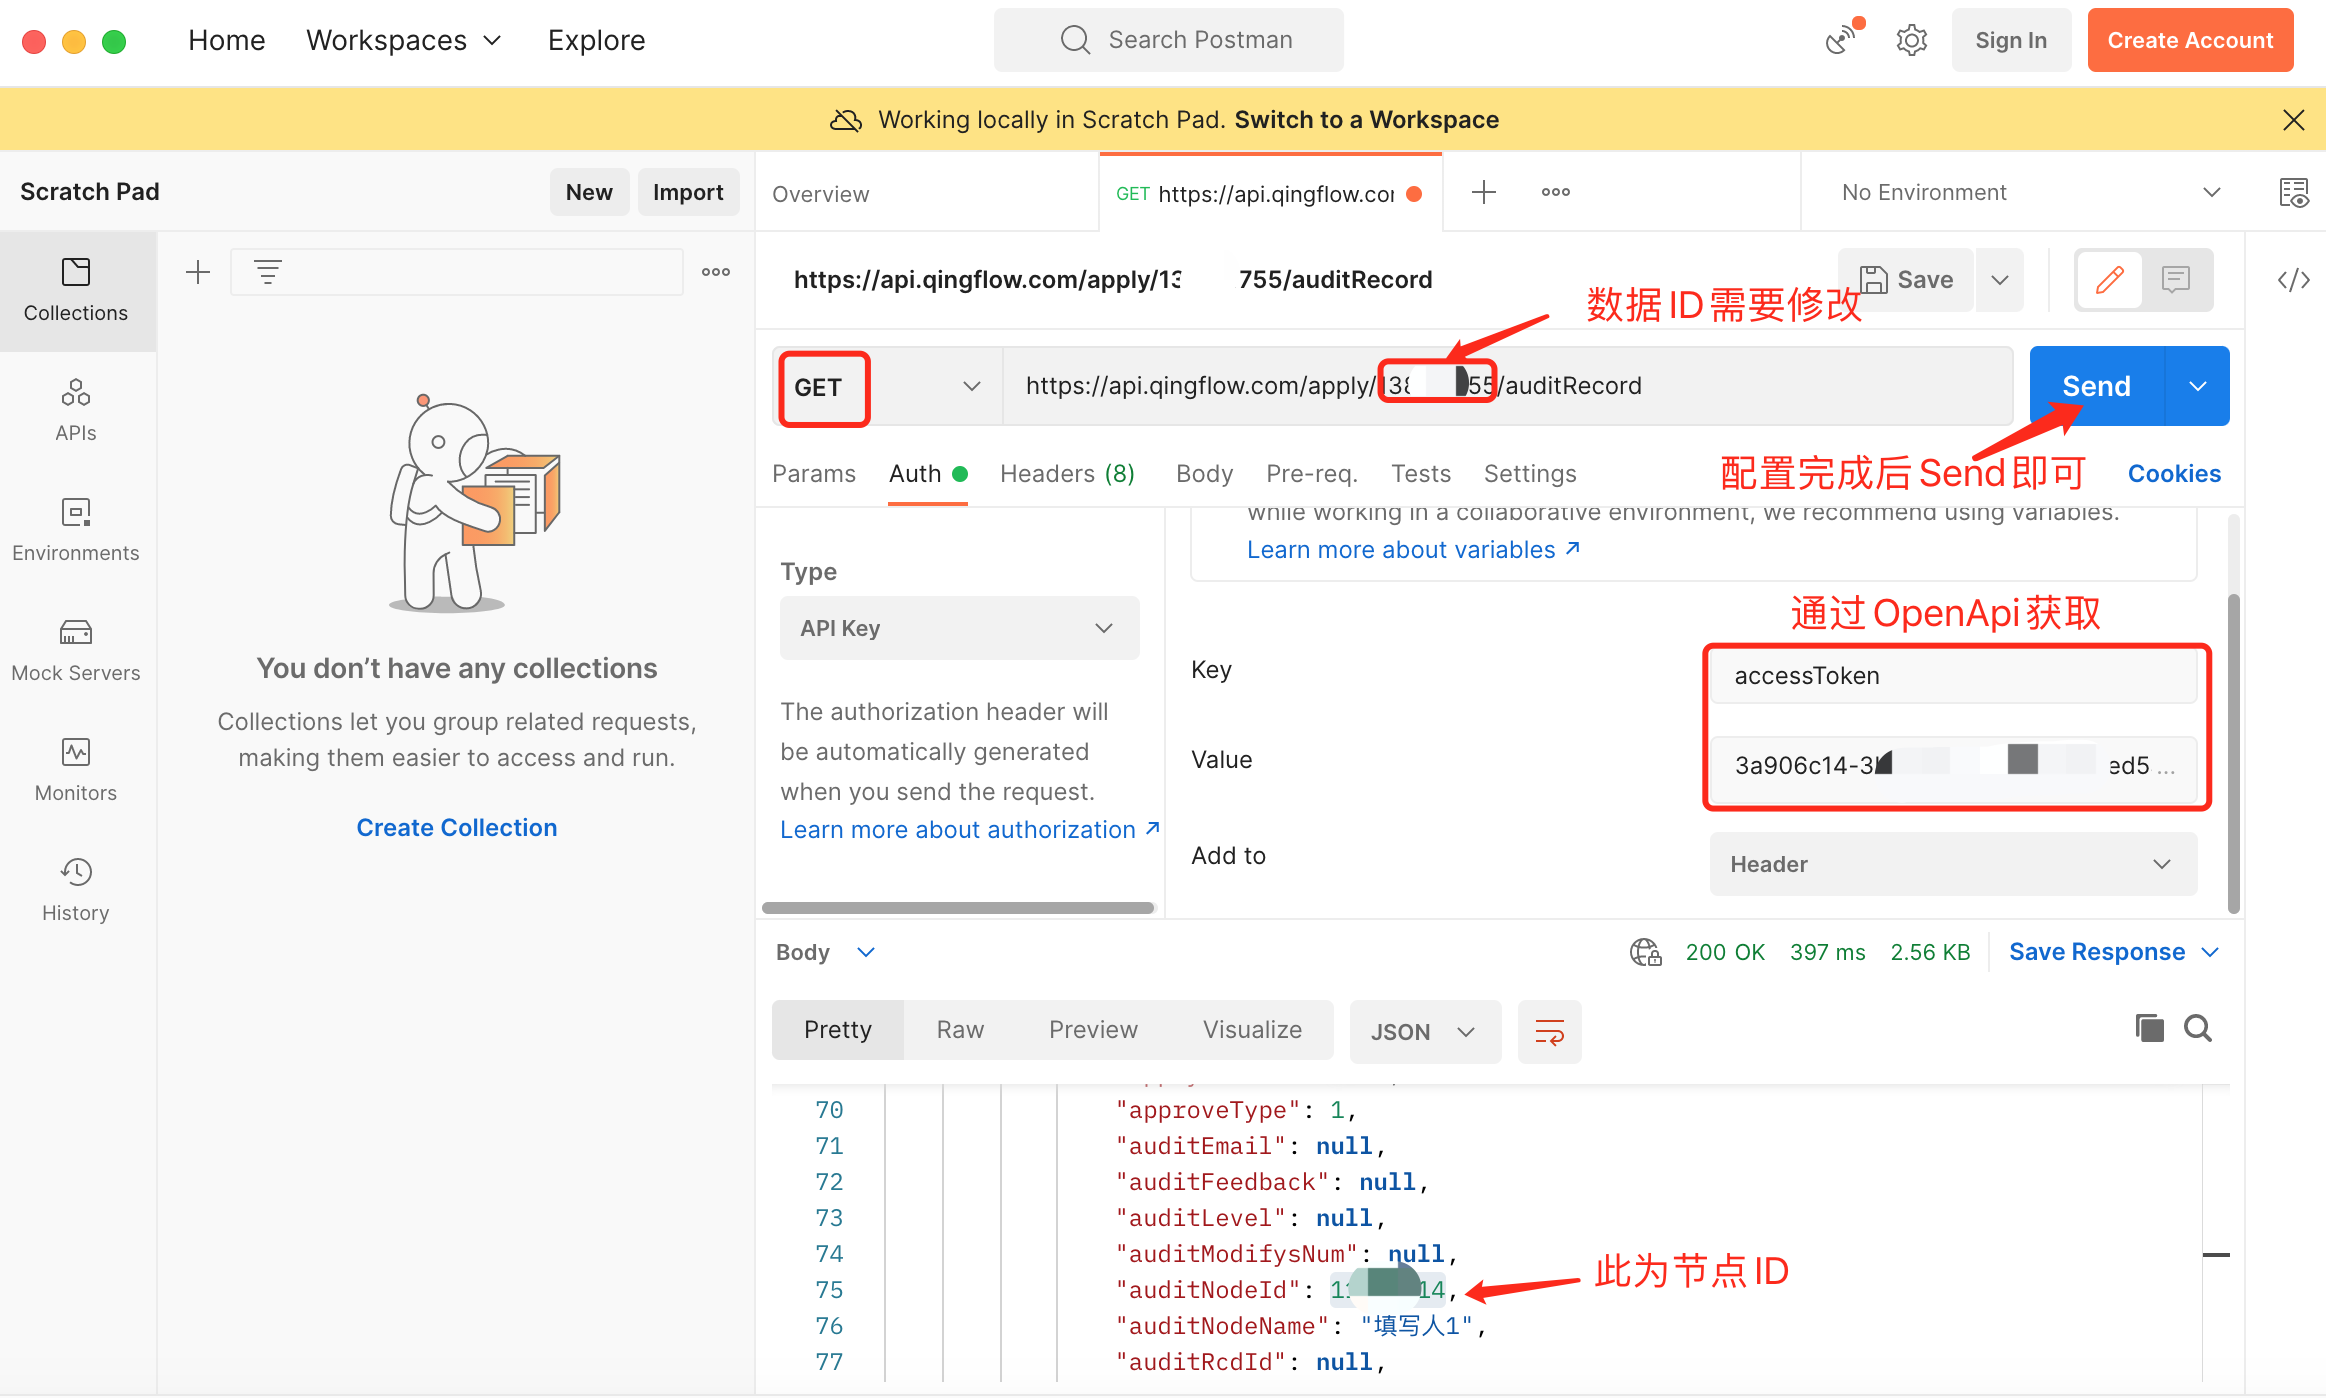Open the auth Type API Key dropdown
2326x1398 pixels.
pos(959,628)
